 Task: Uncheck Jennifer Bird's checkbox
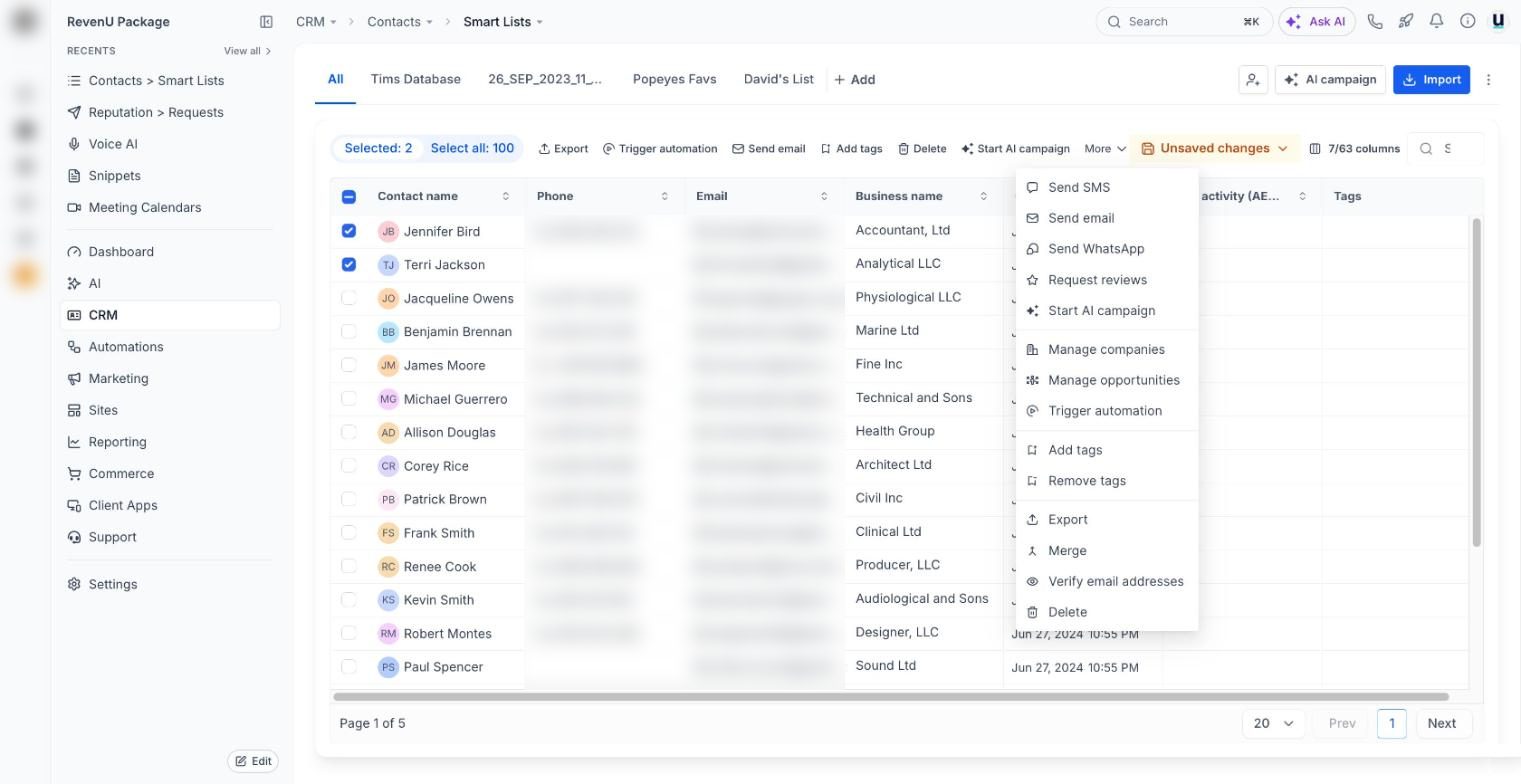click(349, 231)
